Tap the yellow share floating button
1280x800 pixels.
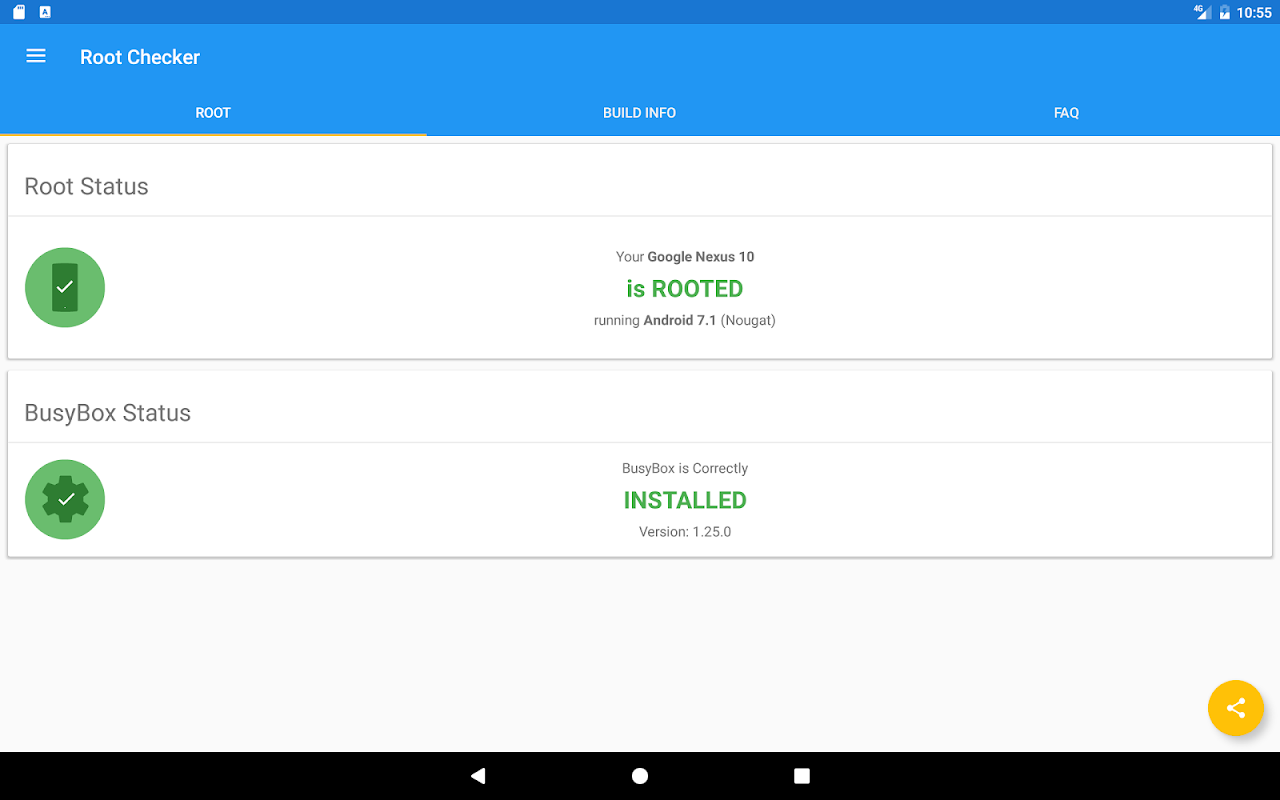1236,708
